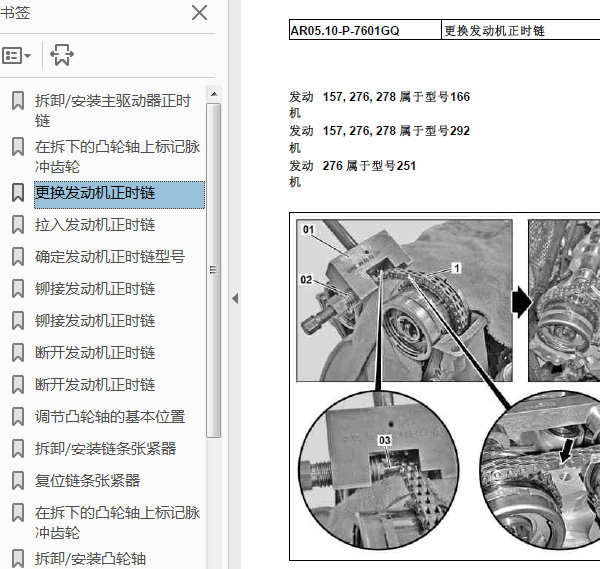Click the add new bookmark icon

[62, 55]
